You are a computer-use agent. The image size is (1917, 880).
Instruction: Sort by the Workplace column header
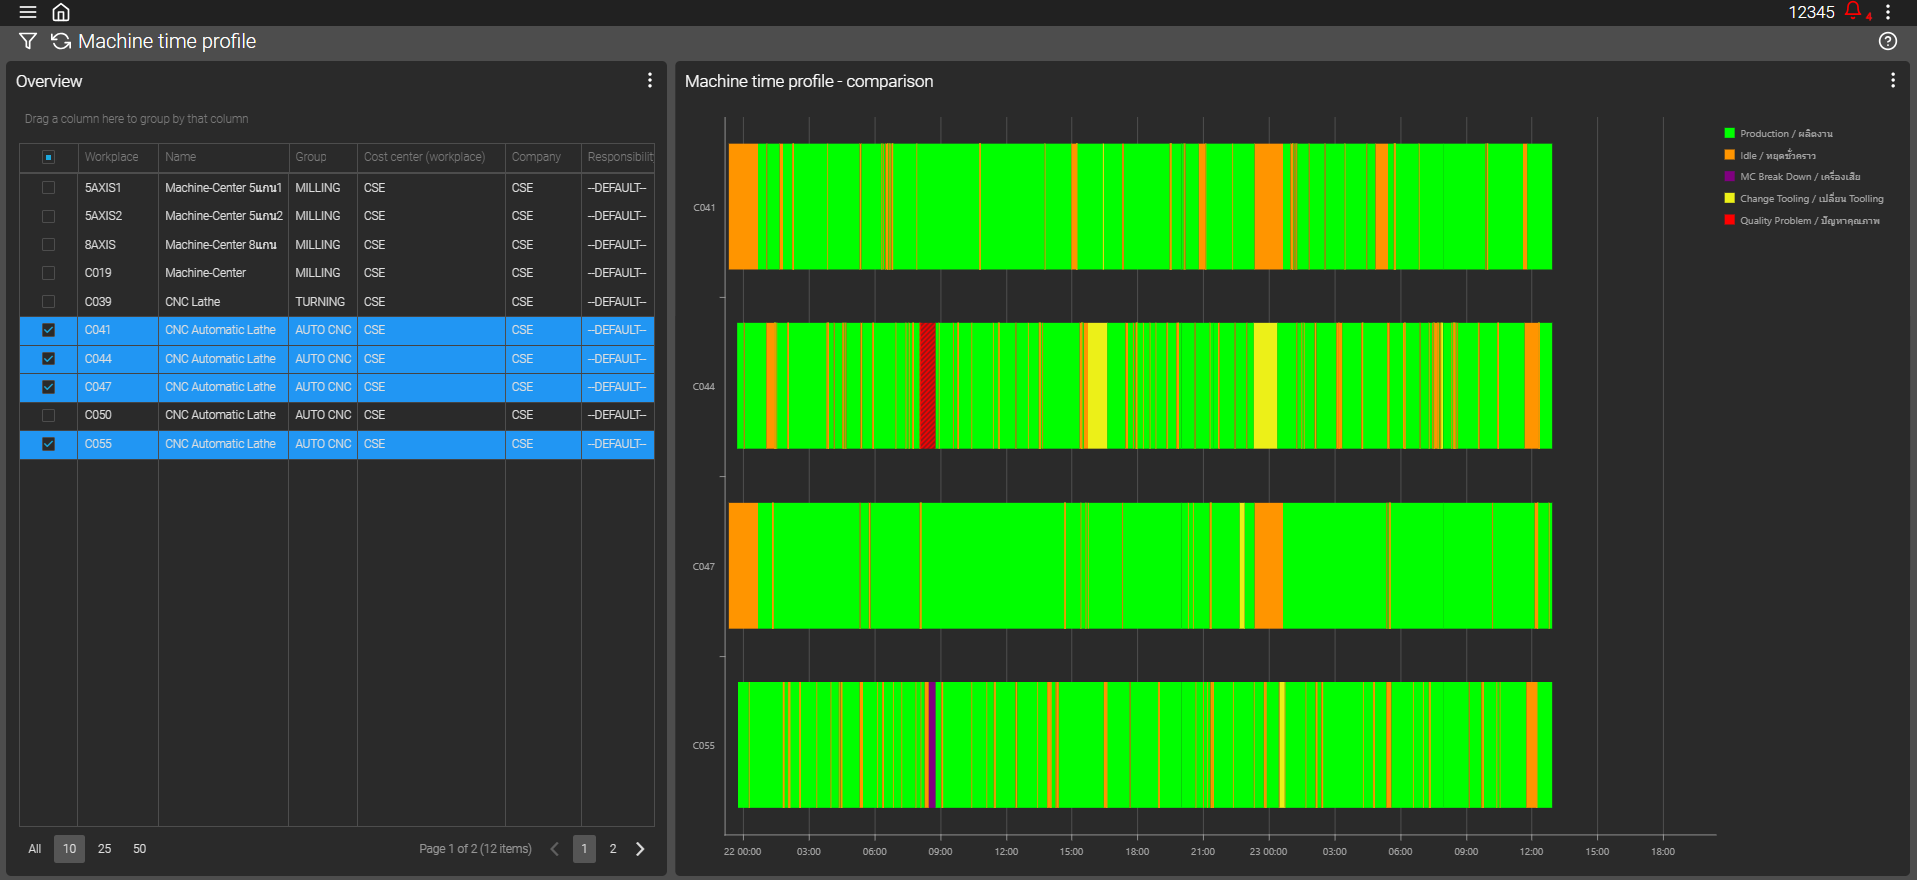(x=112, y=157)
